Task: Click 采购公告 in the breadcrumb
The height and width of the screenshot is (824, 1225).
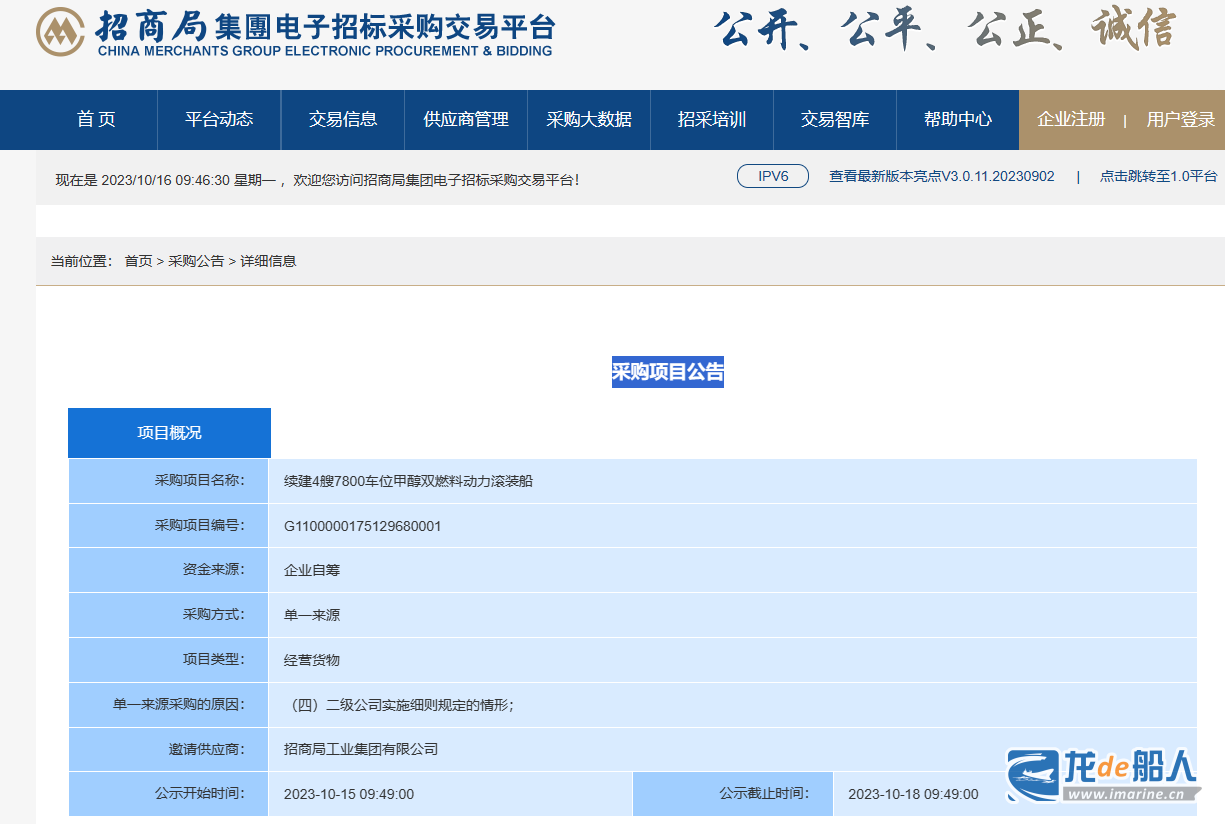Action: [196, 261]
